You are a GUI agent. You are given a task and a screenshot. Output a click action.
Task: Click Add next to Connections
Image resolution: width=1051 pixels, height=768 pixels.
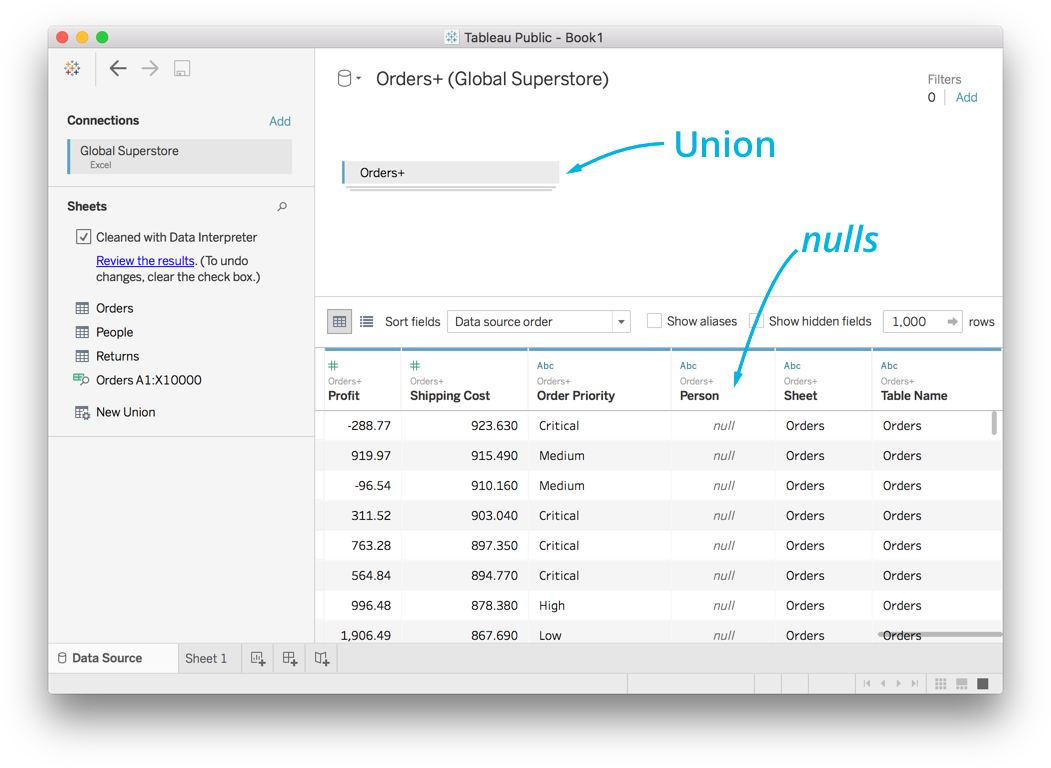pyautogui.click(x=280, y=121)
